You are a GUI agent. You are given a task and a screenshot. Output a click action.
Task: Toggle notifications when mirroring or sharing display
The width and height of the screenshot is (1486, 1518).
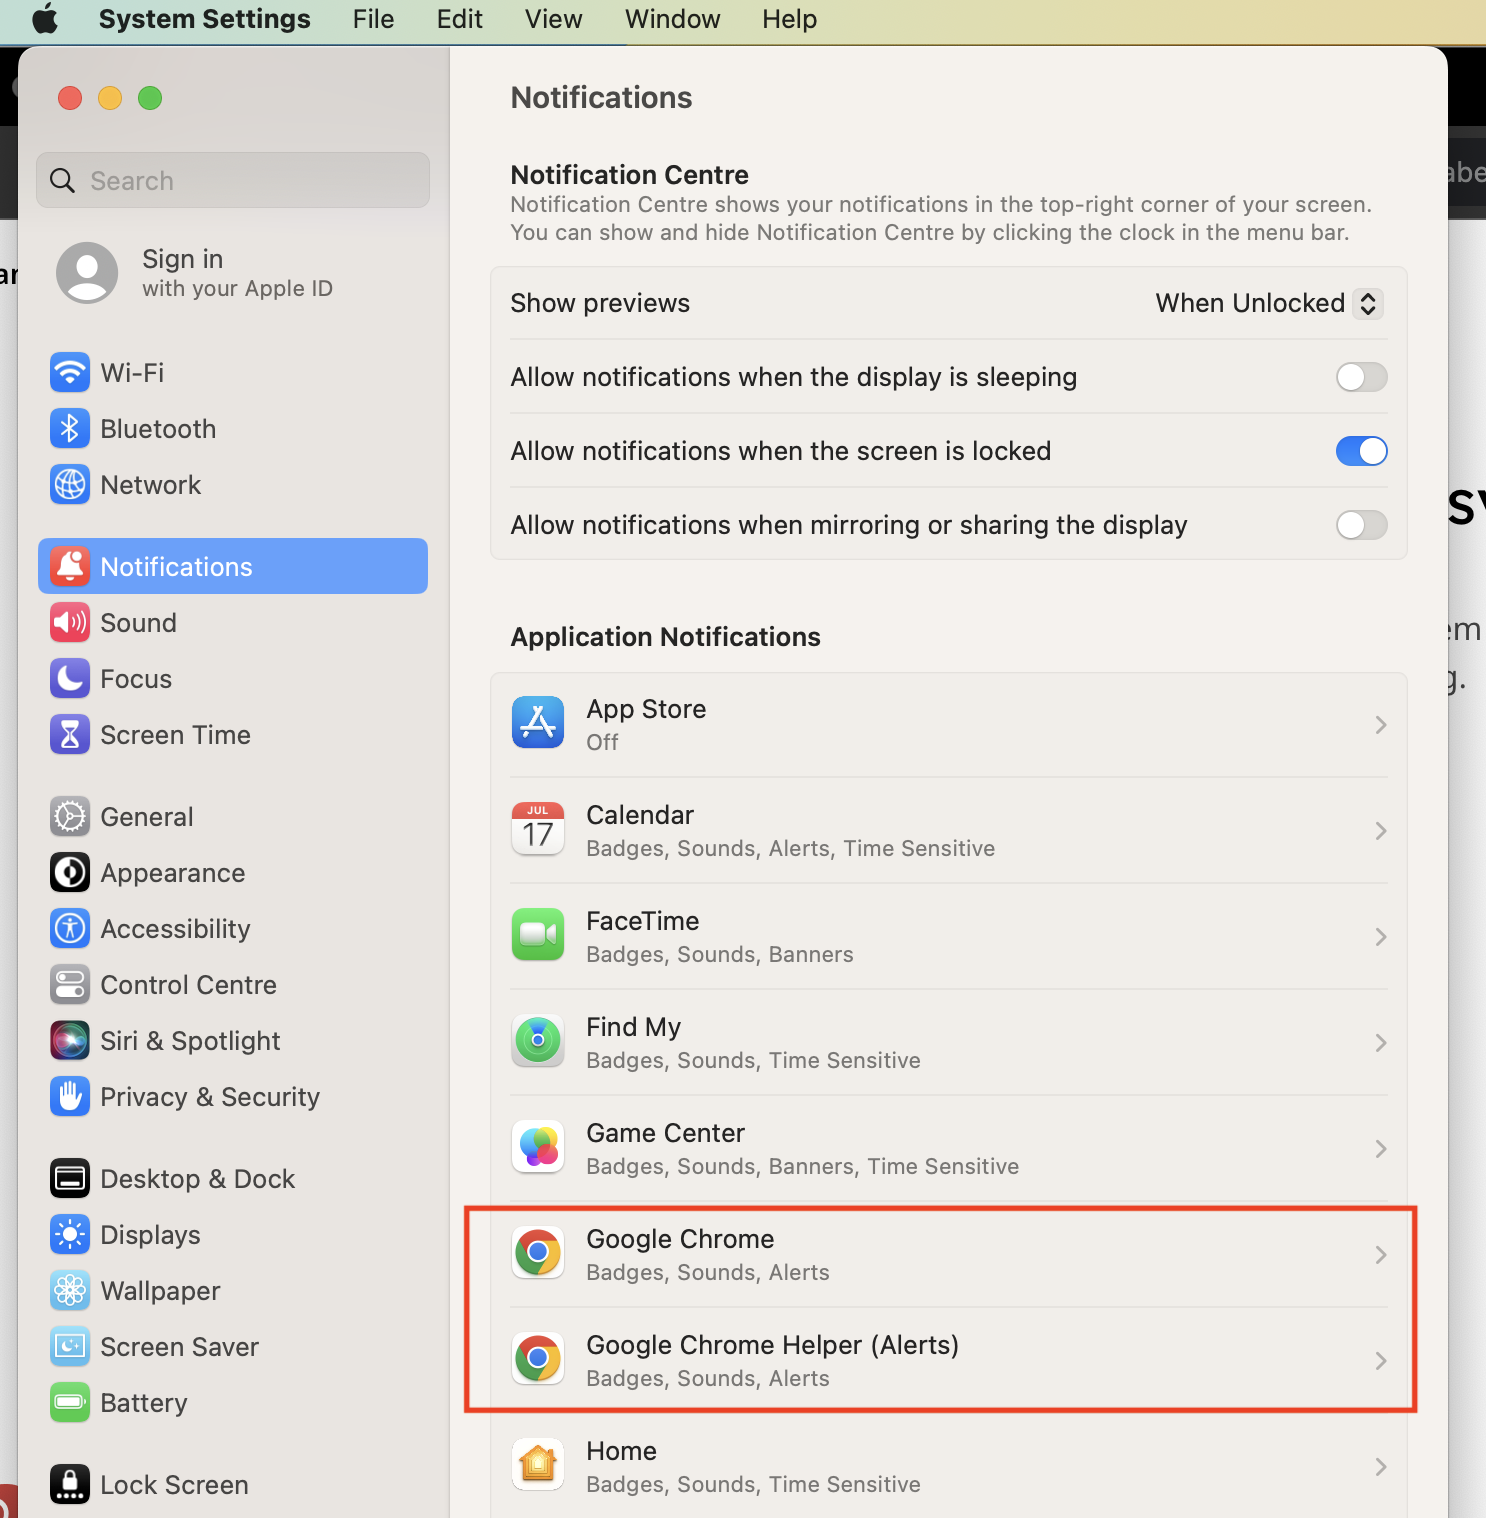1361,525
